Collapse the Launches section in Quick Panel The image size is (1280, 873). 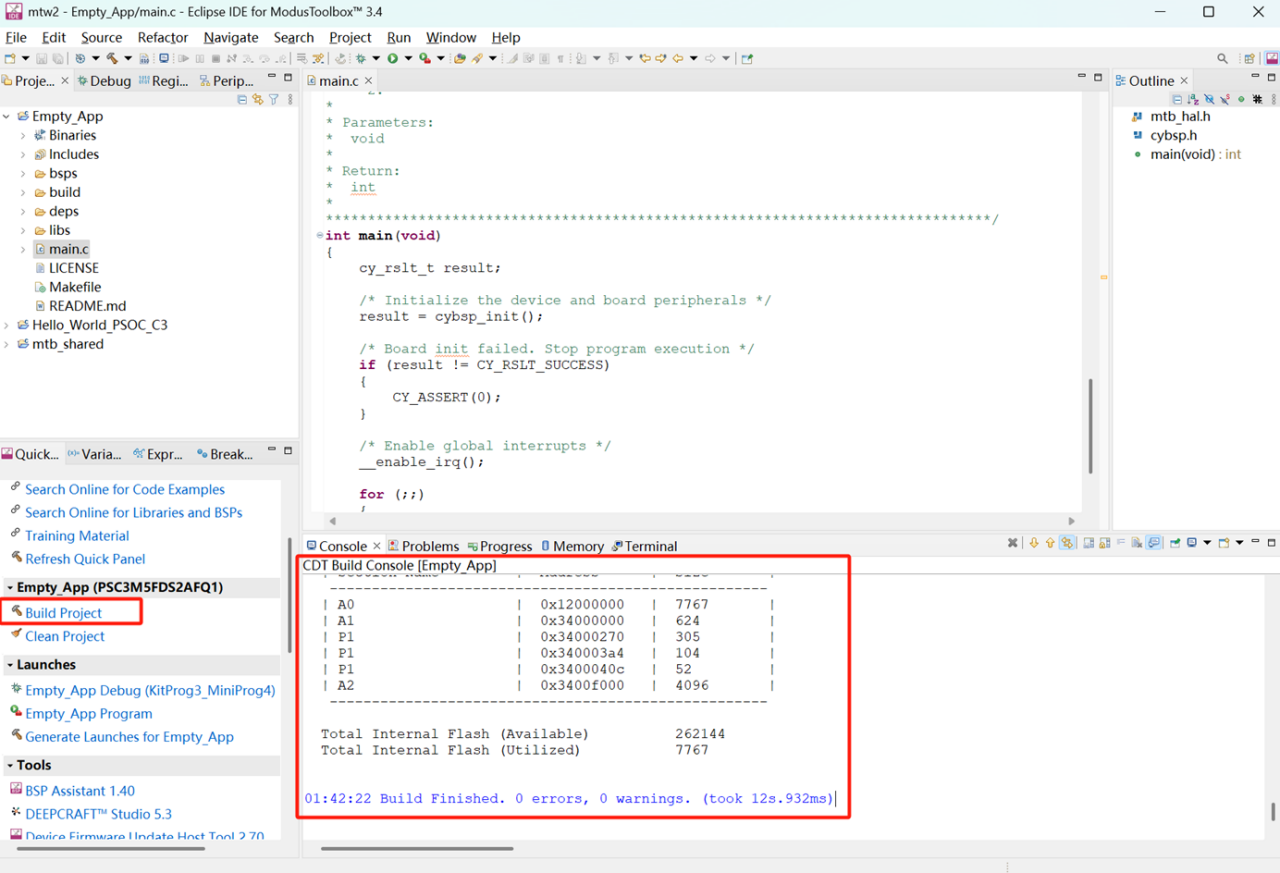9,665
